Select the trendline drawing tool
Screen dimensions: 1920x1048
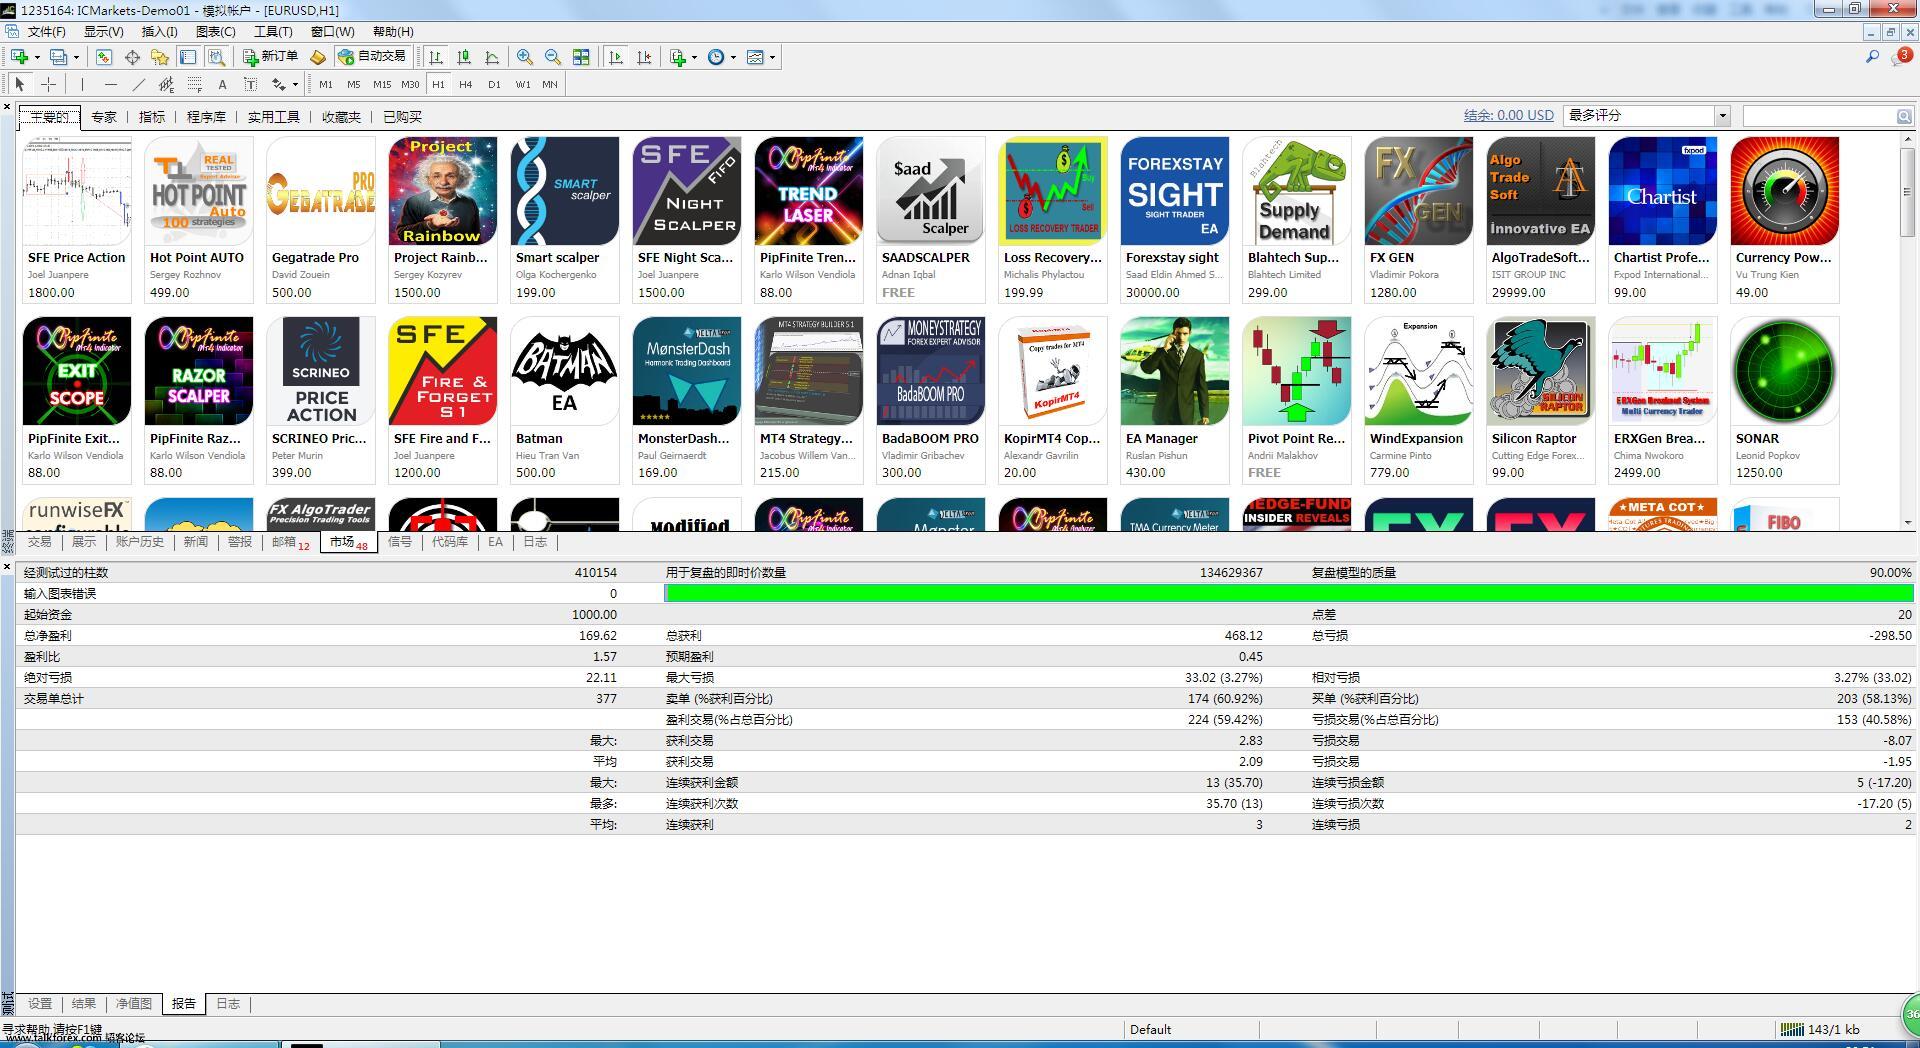(138, 84)
